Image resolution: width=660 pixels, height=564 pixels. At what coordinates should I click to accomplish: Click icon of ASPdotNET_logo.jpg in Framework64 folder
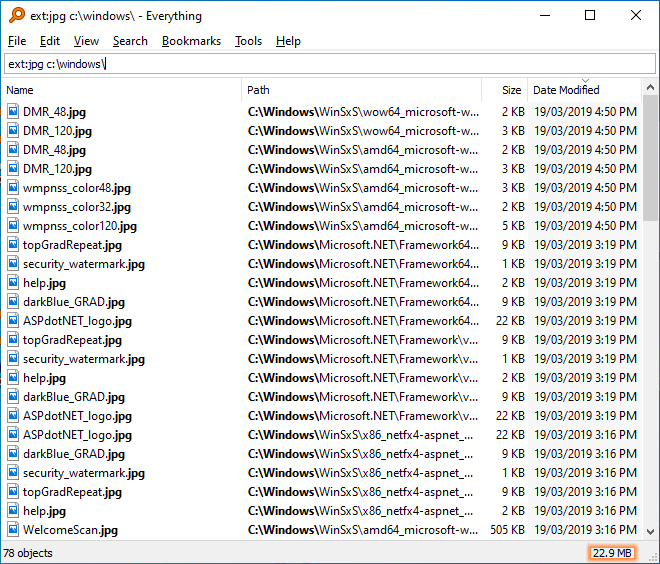click(13, 321)
